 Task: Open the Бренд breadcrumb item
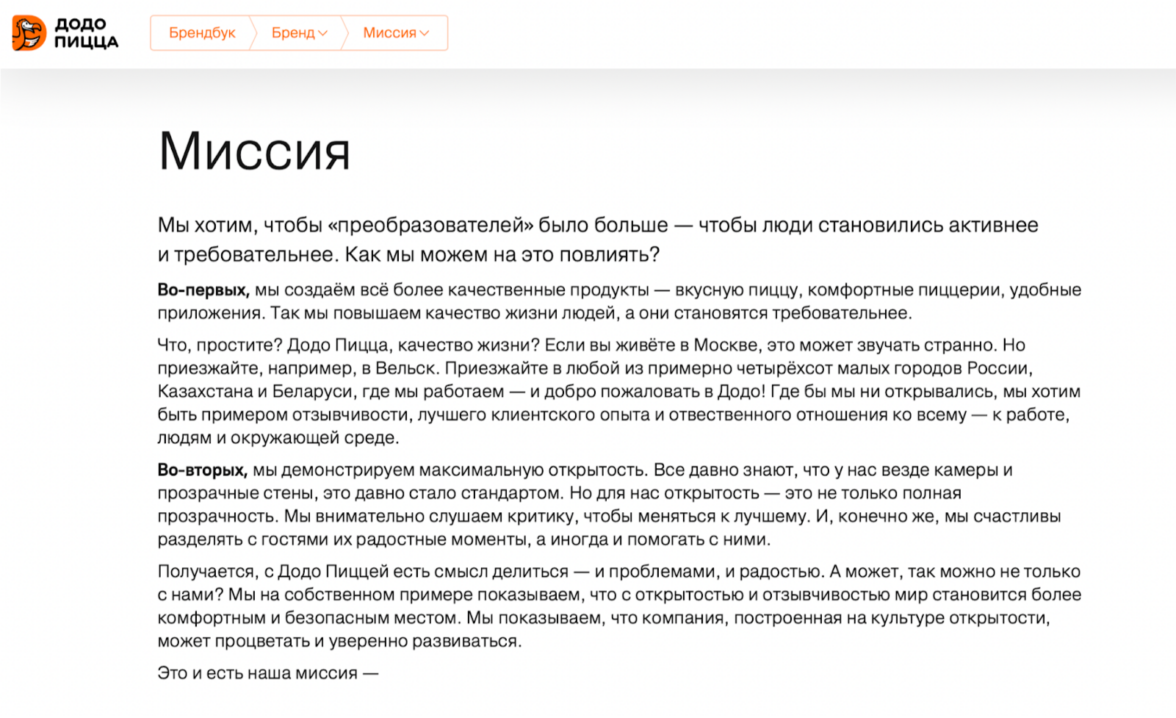(293, 33)
